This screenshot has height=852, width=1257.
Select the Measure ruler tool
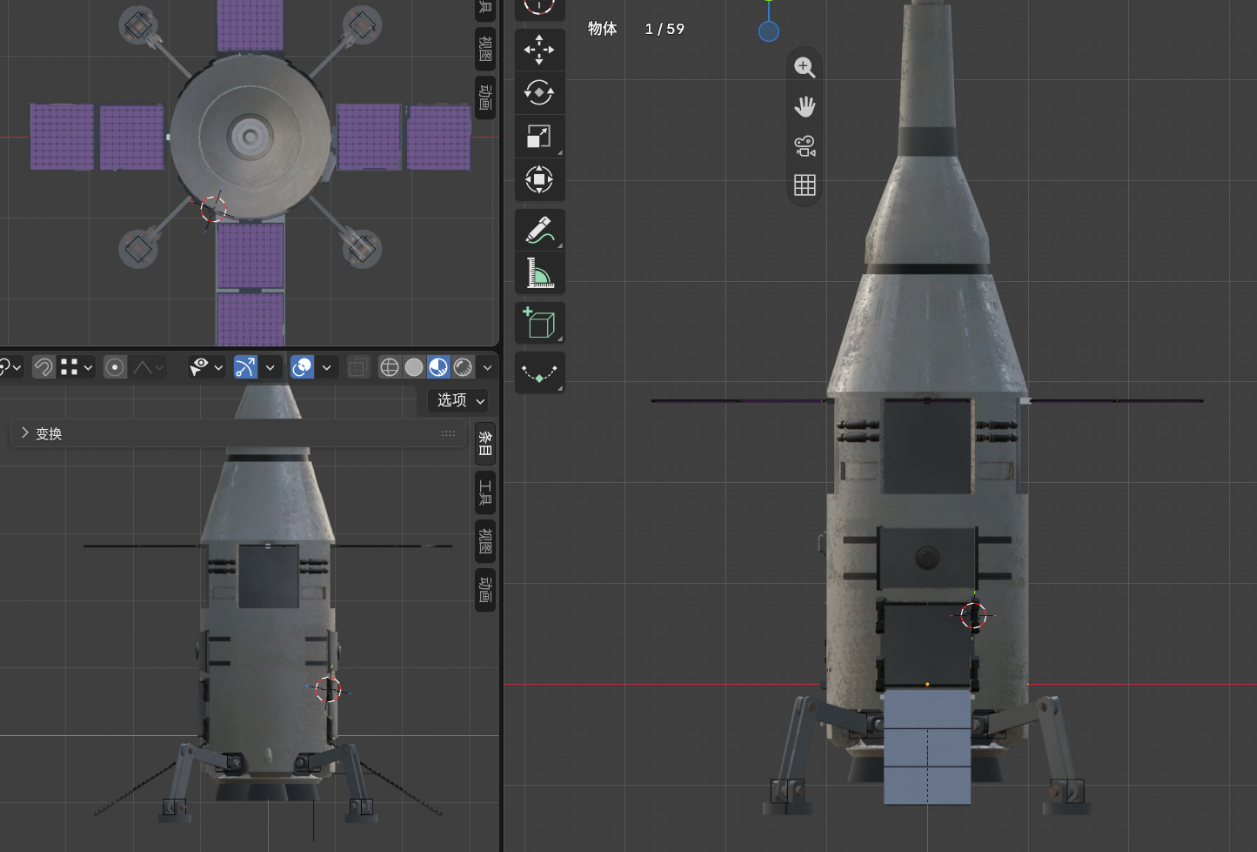[x=539, y=273]
